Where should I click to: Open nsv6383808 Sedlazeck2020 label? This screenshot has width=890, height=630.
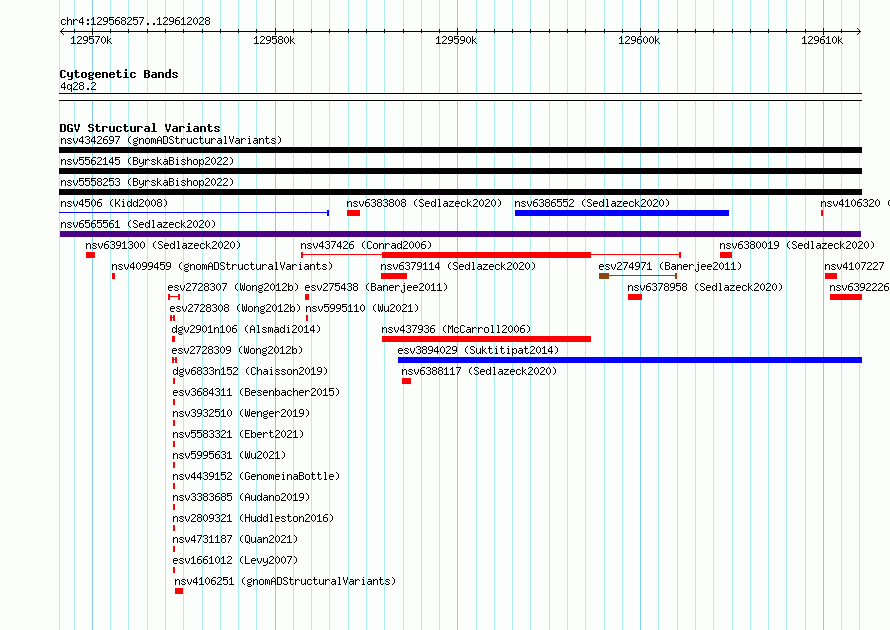(424, 203)
